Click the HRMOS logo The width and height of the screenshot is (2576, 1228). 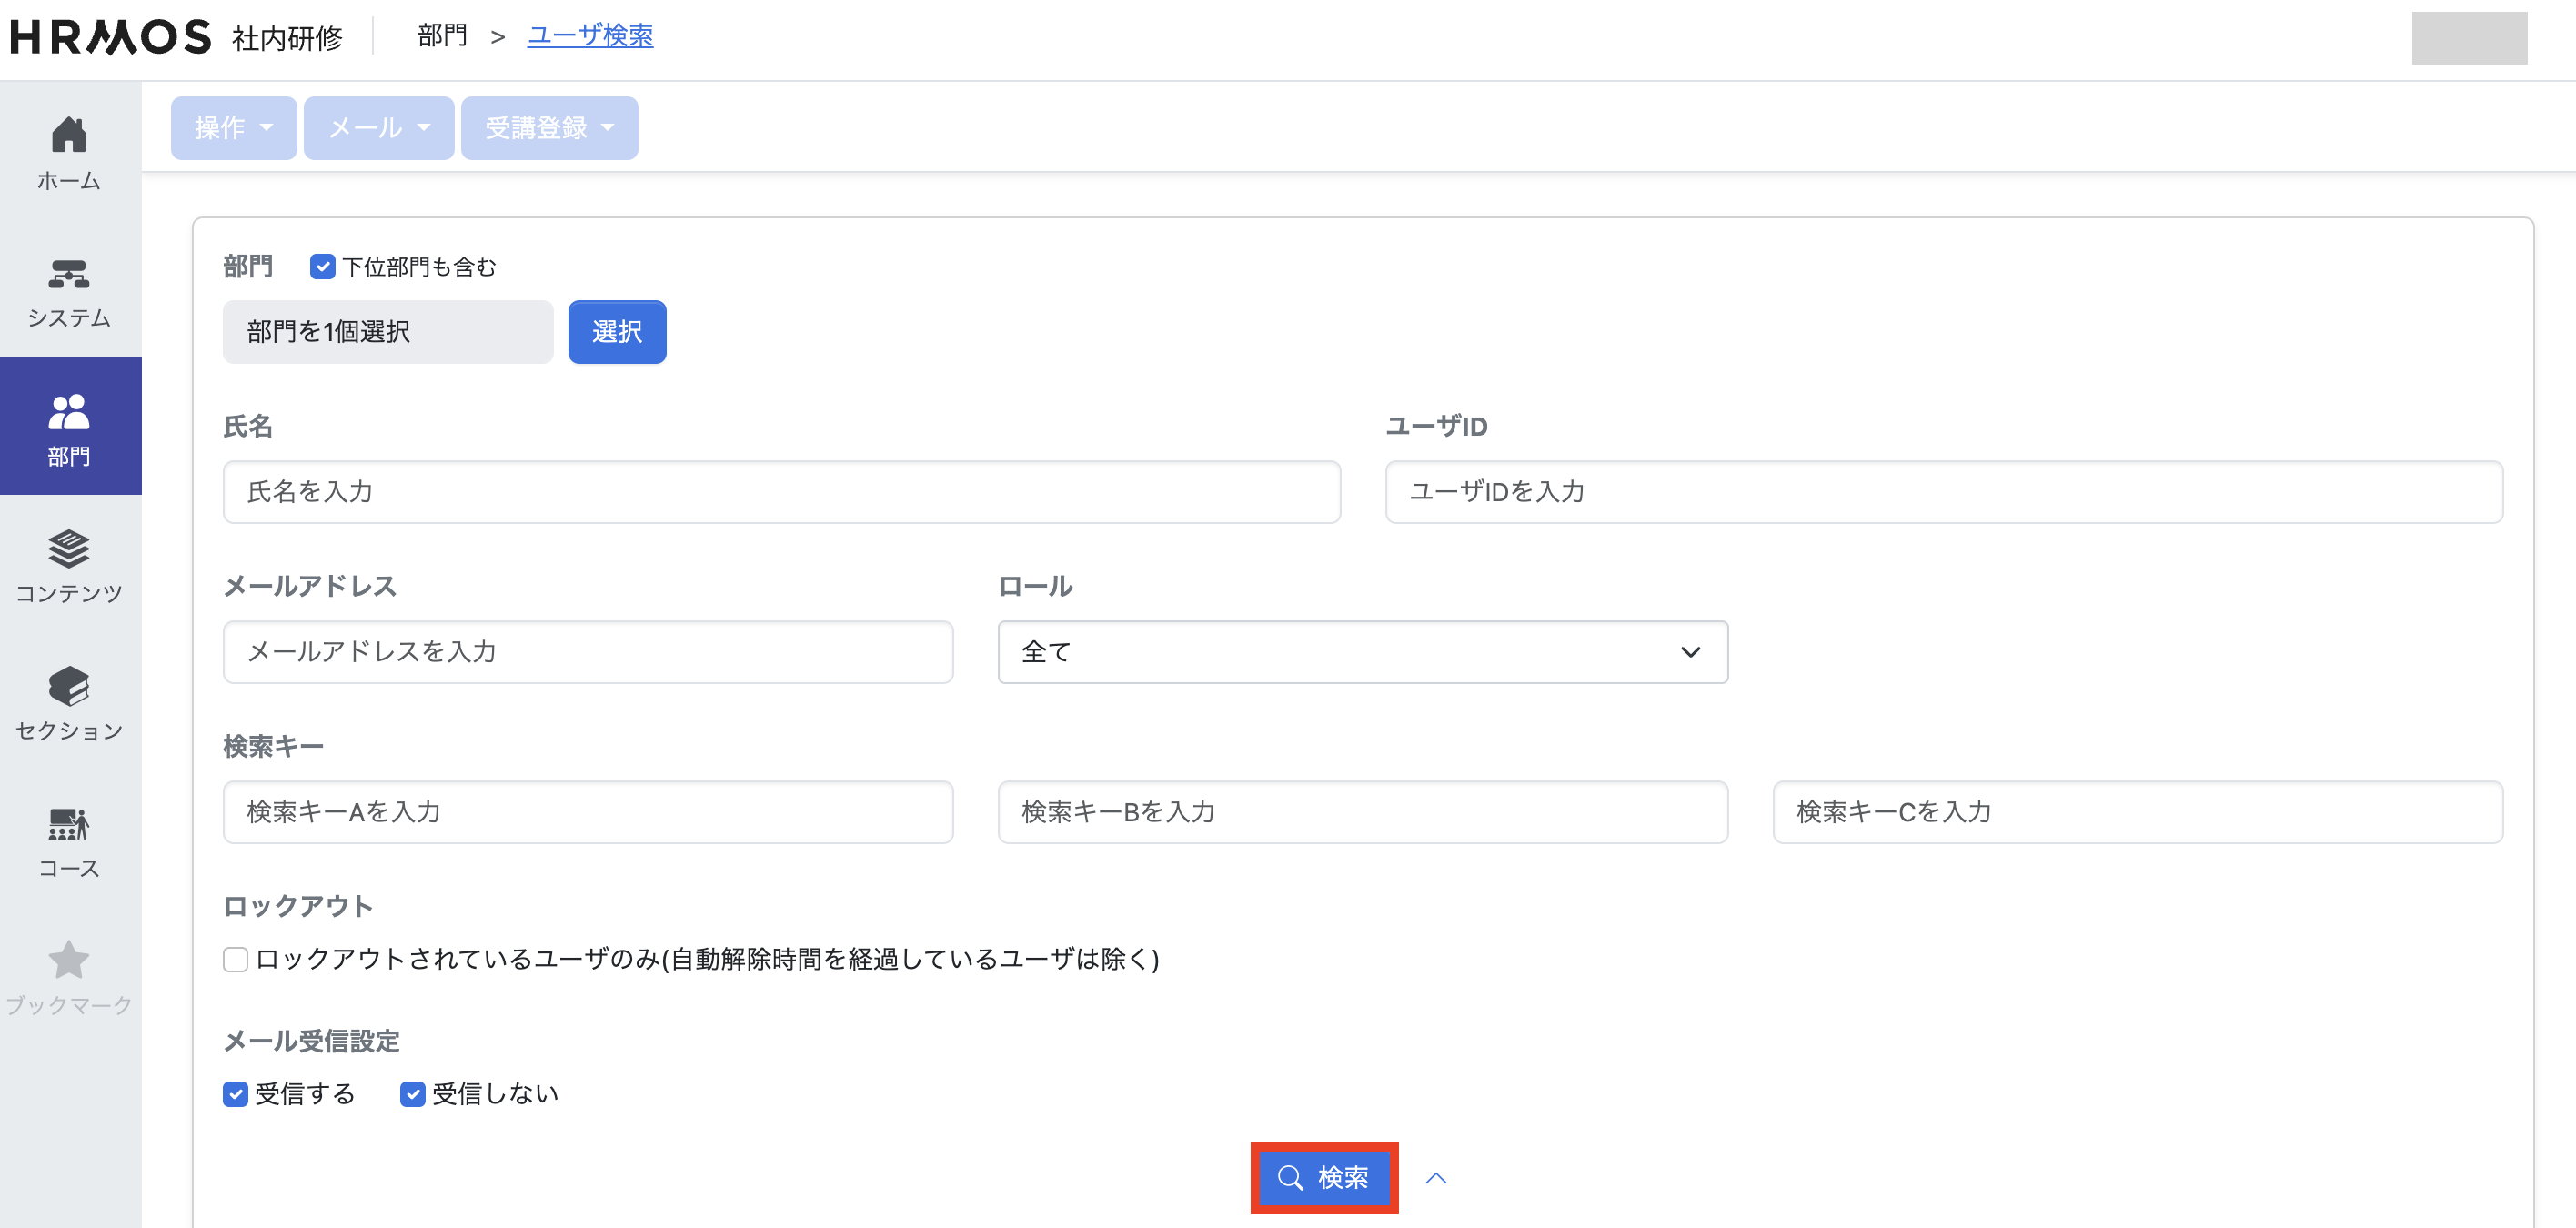(110, 37)
